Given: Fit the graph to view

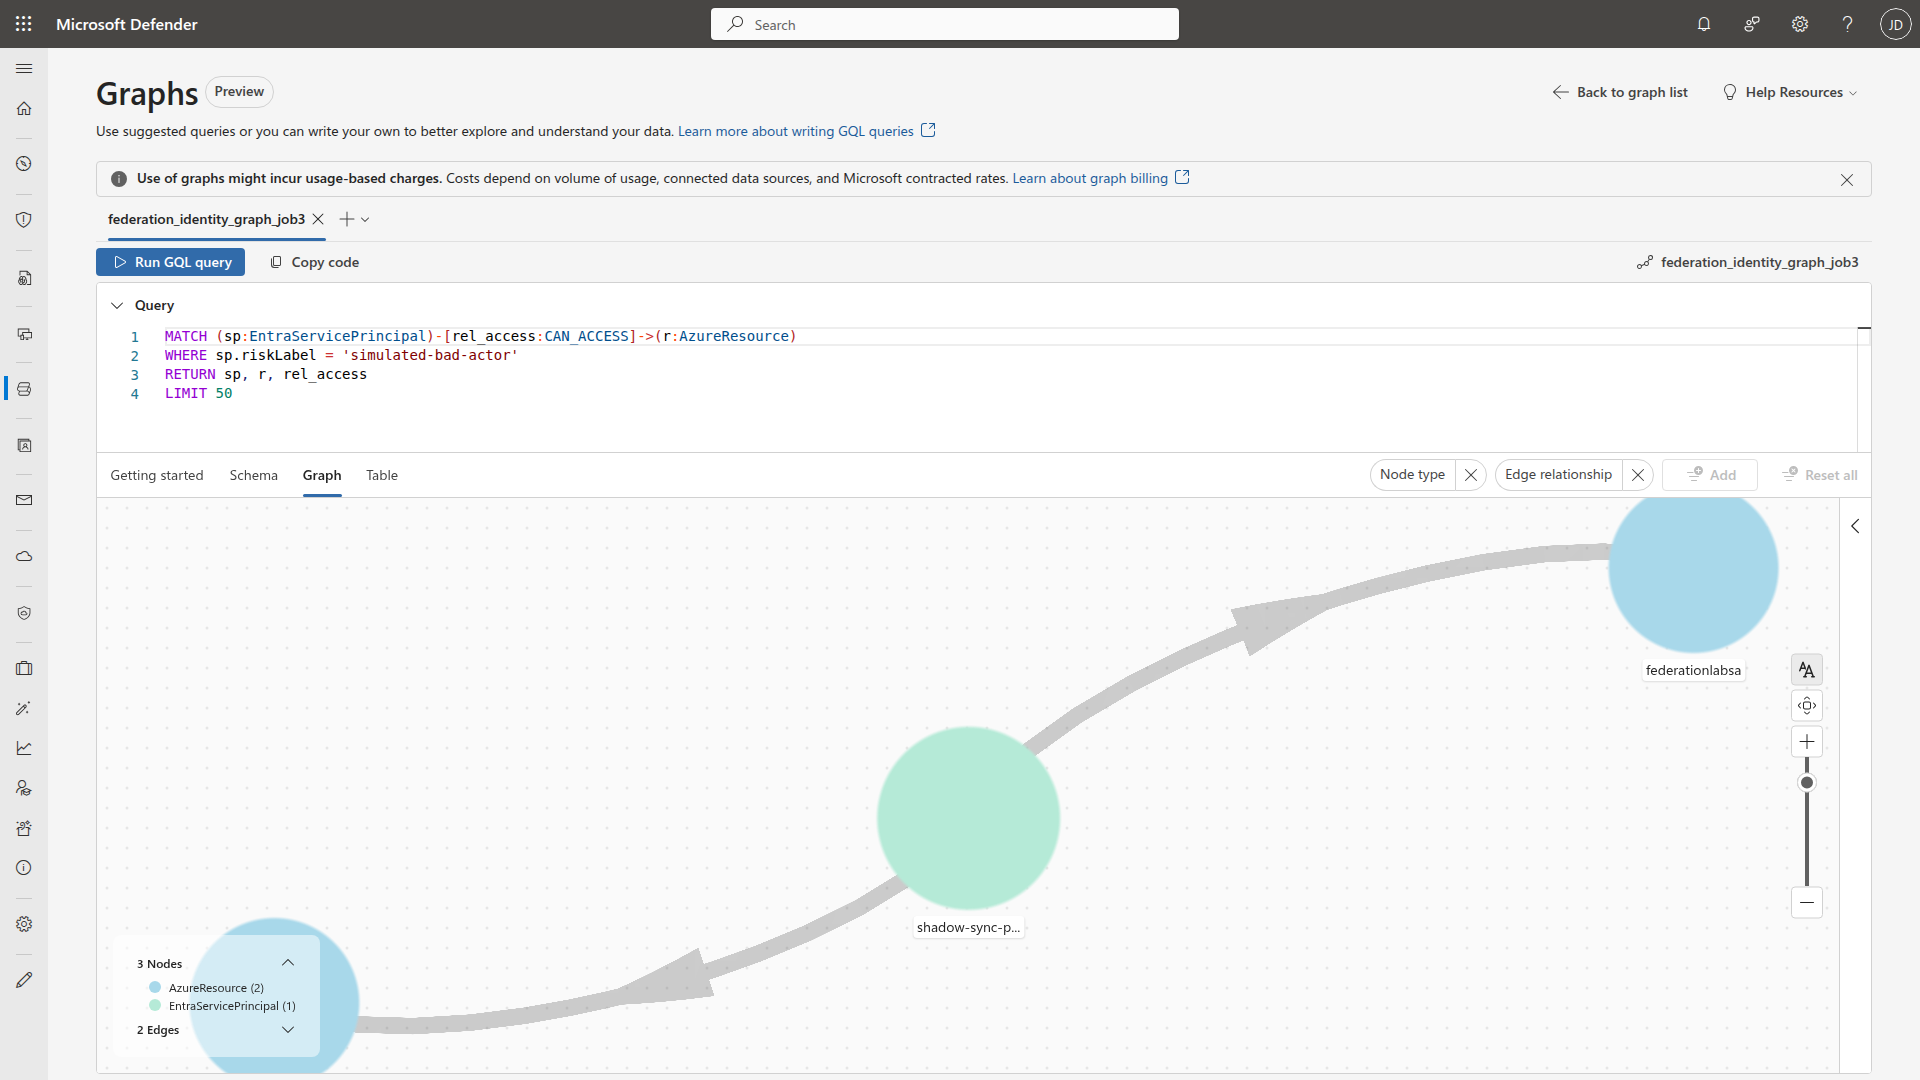Looking at the screenshot, I should 1806,705.
